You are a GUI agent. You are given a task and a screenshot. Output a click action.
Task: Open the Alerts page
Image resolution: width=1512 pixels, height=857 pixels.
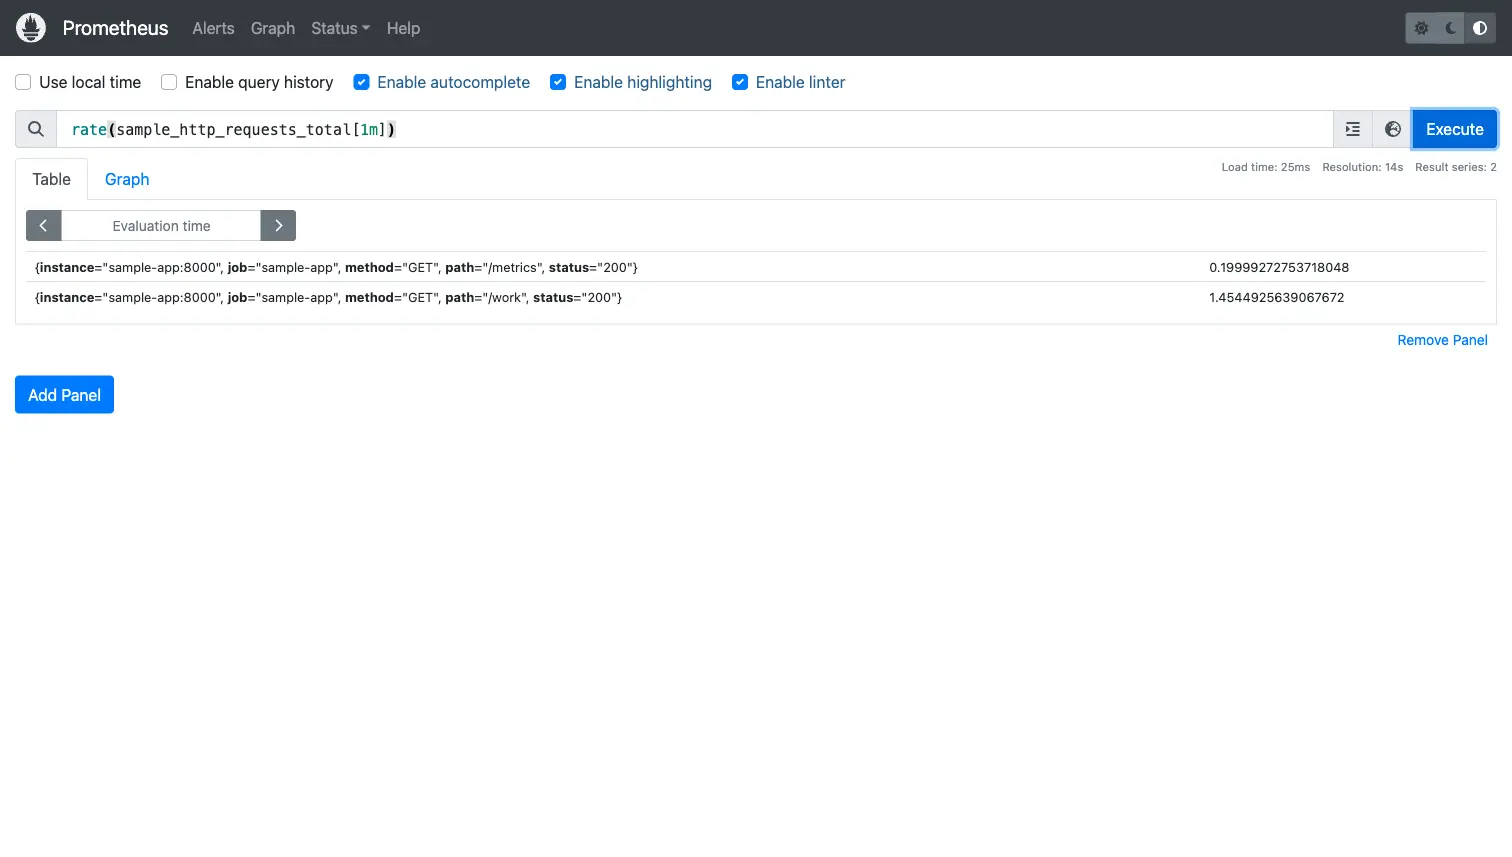[213, 28]
